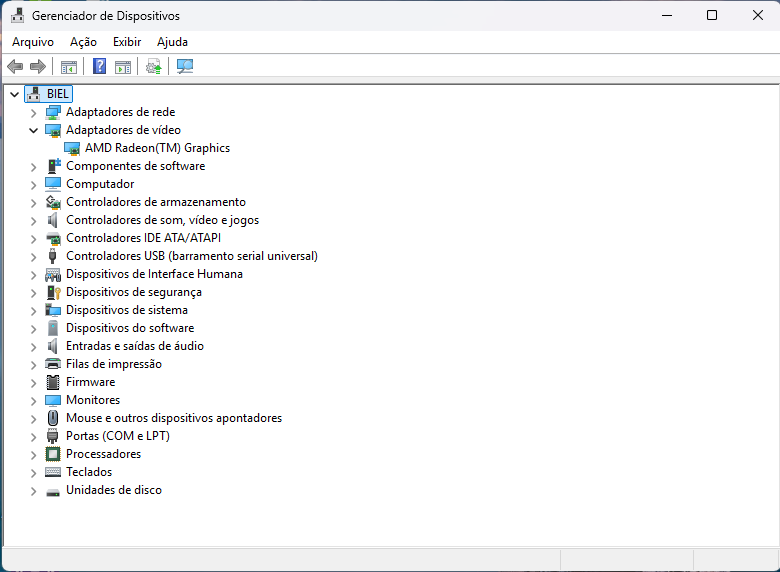The width and height of the screenshot is (780, 572).
Task: Open the Ajuda menu
Action: (172, 42)
